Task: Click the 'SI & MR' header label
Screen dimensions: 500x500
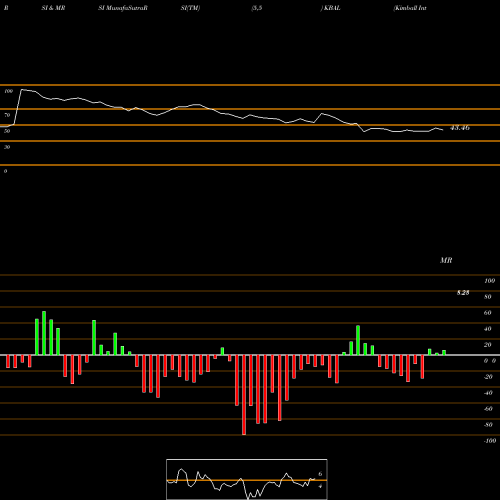Action: pos(53,8)
